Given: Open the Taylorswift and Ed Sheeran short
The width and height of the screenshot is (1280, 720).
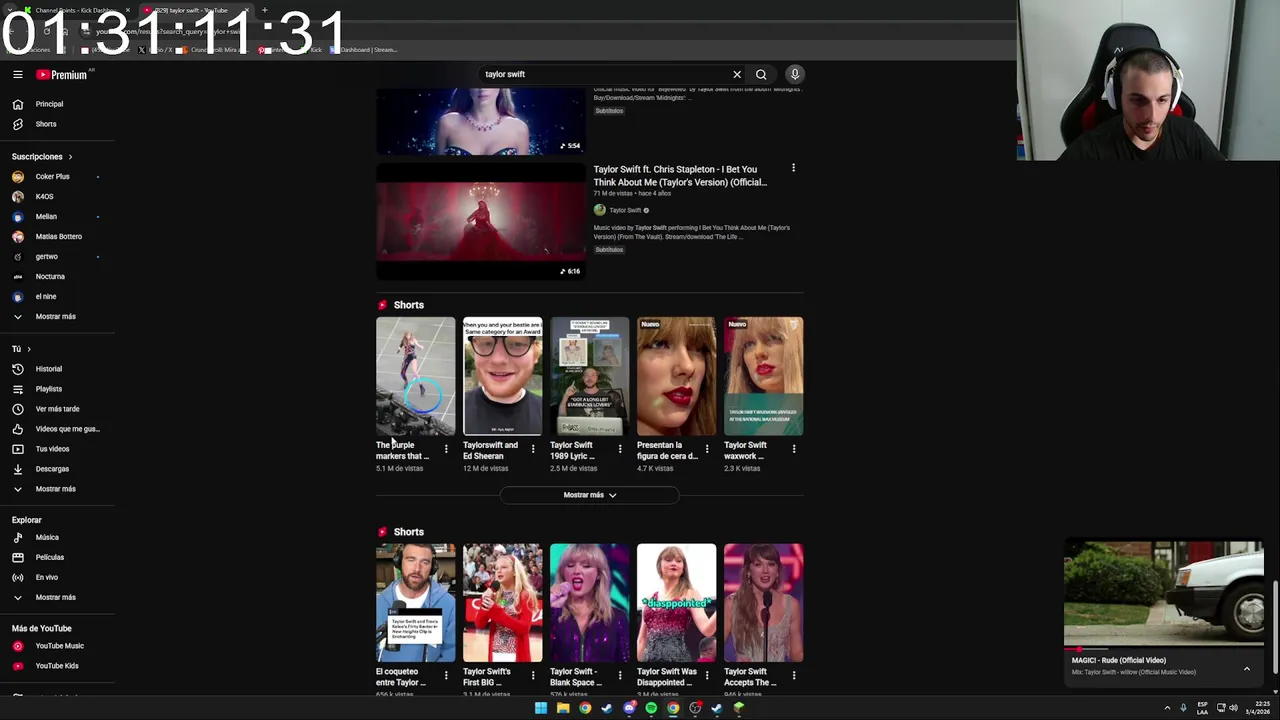Looking at the screenshot, I should [x=502, y=377].
